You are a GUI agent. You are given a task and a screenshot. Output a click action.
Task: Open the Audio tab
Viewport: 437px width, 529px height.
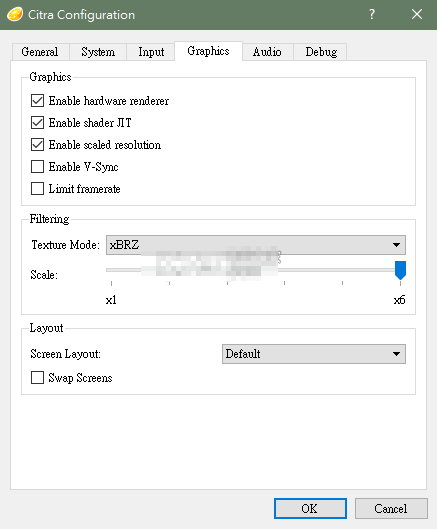(x=267, y=52)
